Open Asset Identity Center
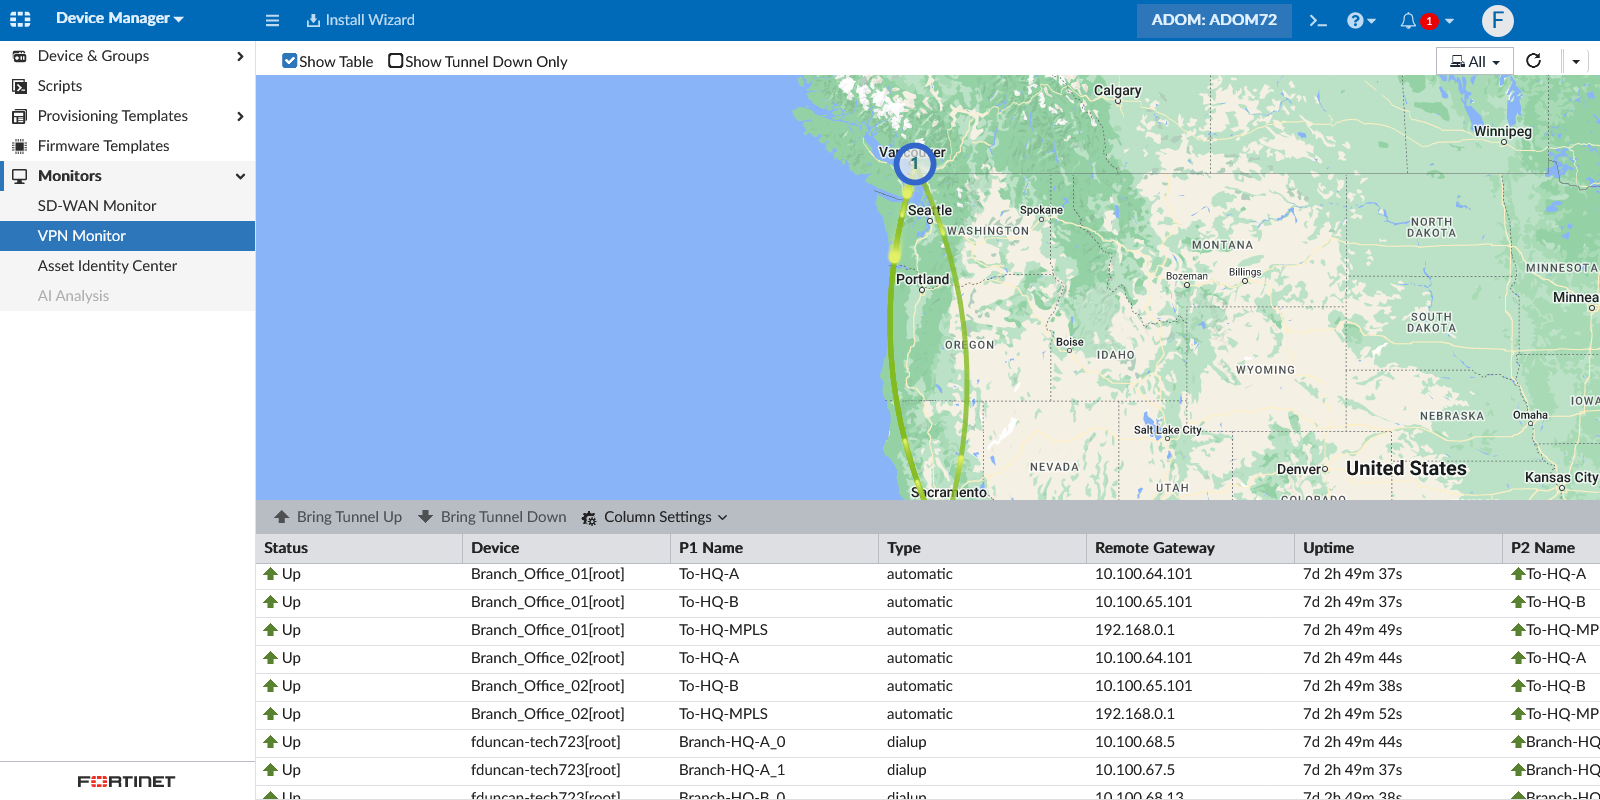 pos(128,266)
